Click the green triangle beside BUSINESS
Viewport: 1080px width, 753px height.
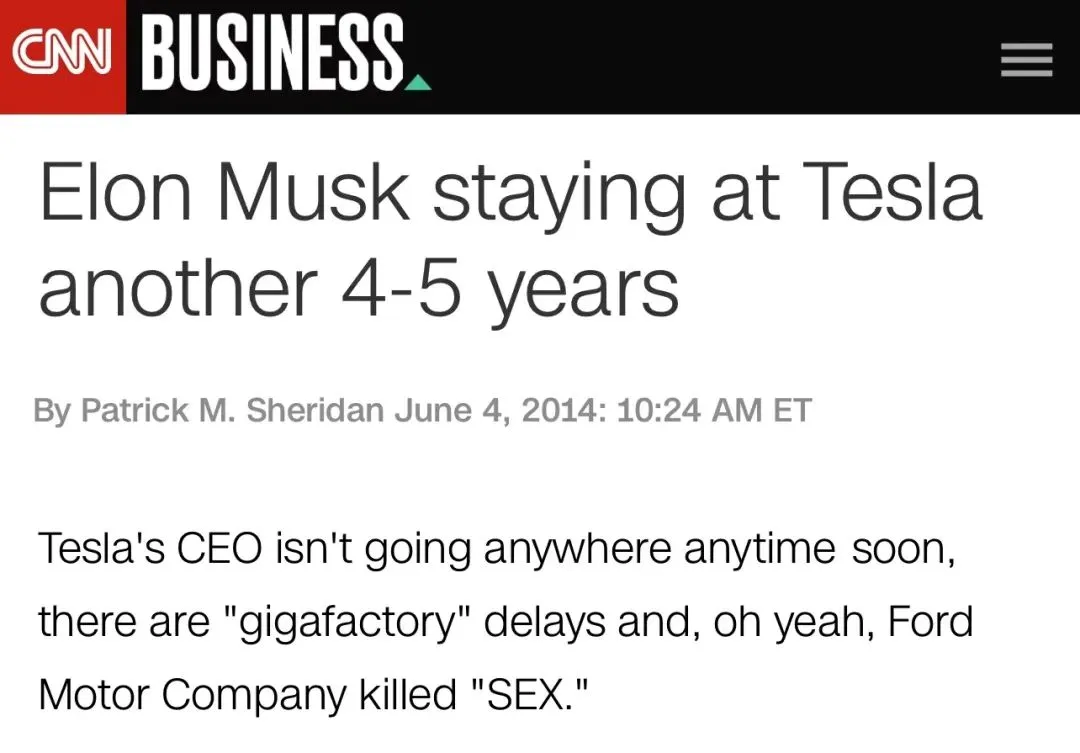click(x=417, y=83)
